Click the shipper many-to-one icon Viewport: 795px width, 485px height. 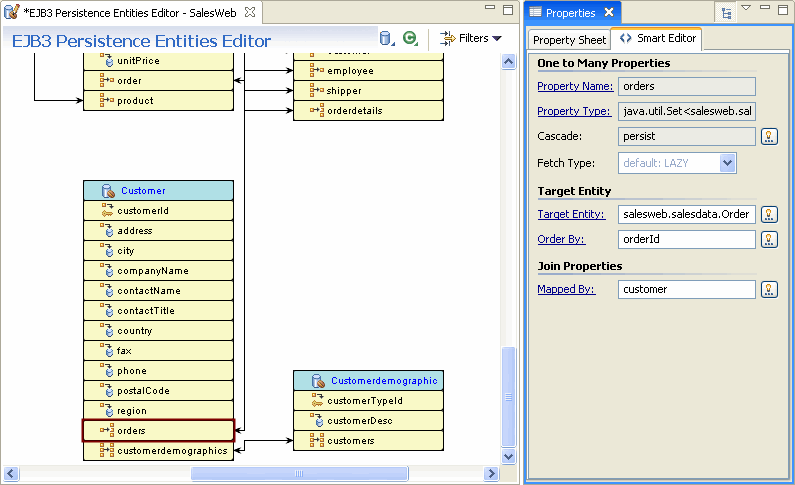click(317, 91)
